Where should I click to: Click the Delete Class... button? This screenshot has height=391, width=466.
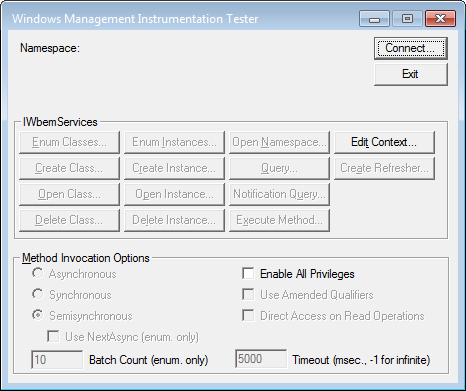[69, 220]
